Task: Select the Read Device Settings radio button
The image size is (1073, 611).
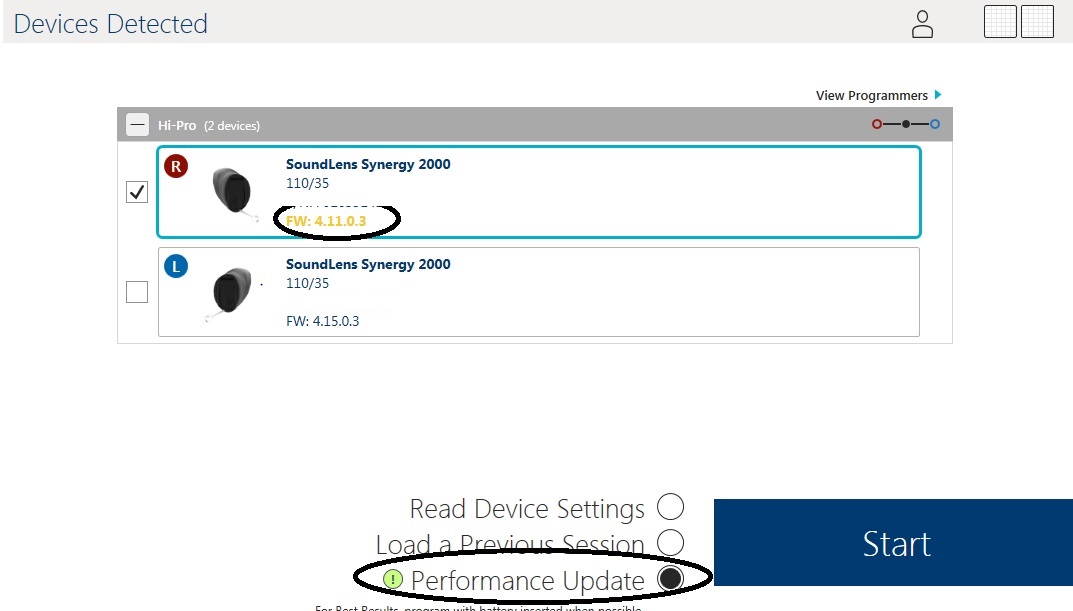Action: point(670,507)
